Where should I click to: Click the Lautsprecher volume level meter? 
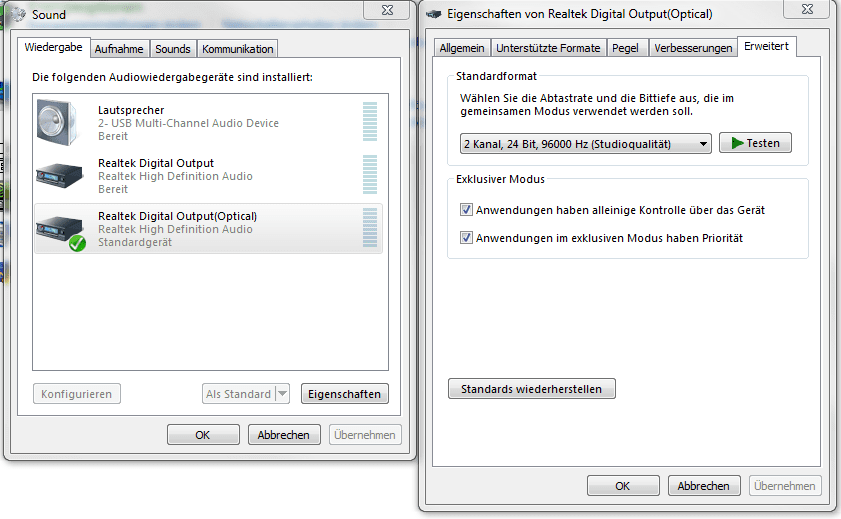click(370, 122)
